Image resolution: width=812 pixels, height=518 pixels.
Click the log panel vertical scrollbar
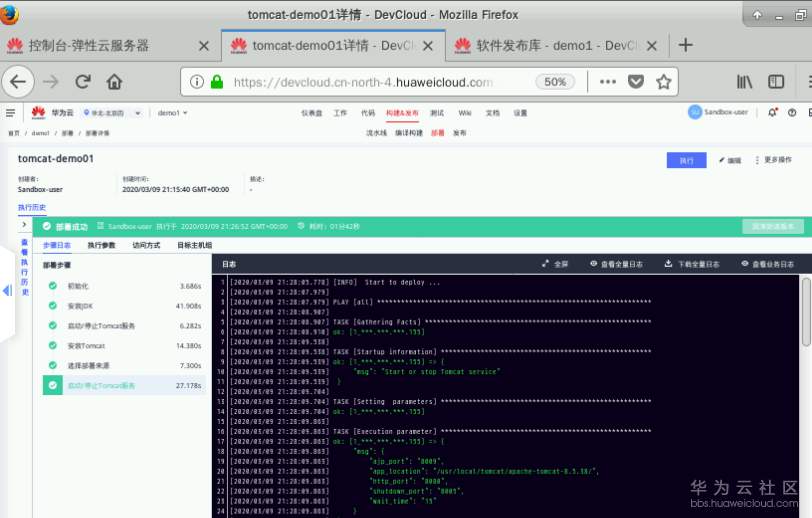(806, 312)
